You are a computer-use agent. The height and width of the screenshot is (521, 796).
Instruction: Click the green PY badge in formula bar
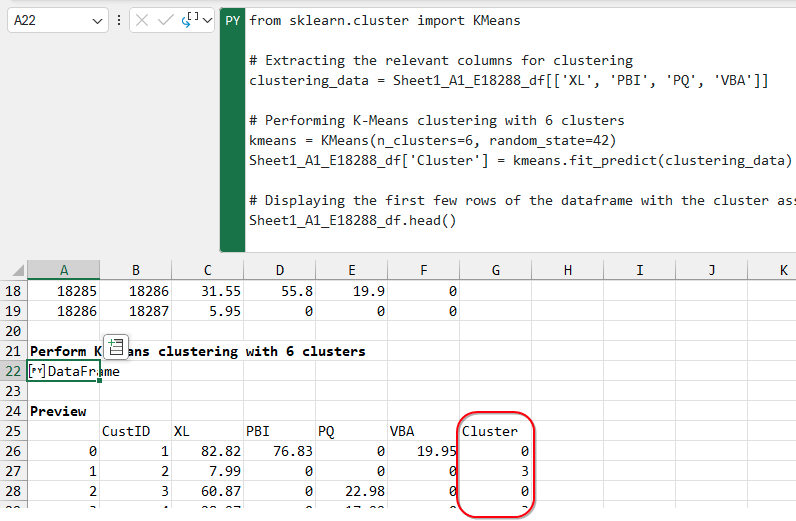coord(232,20)
